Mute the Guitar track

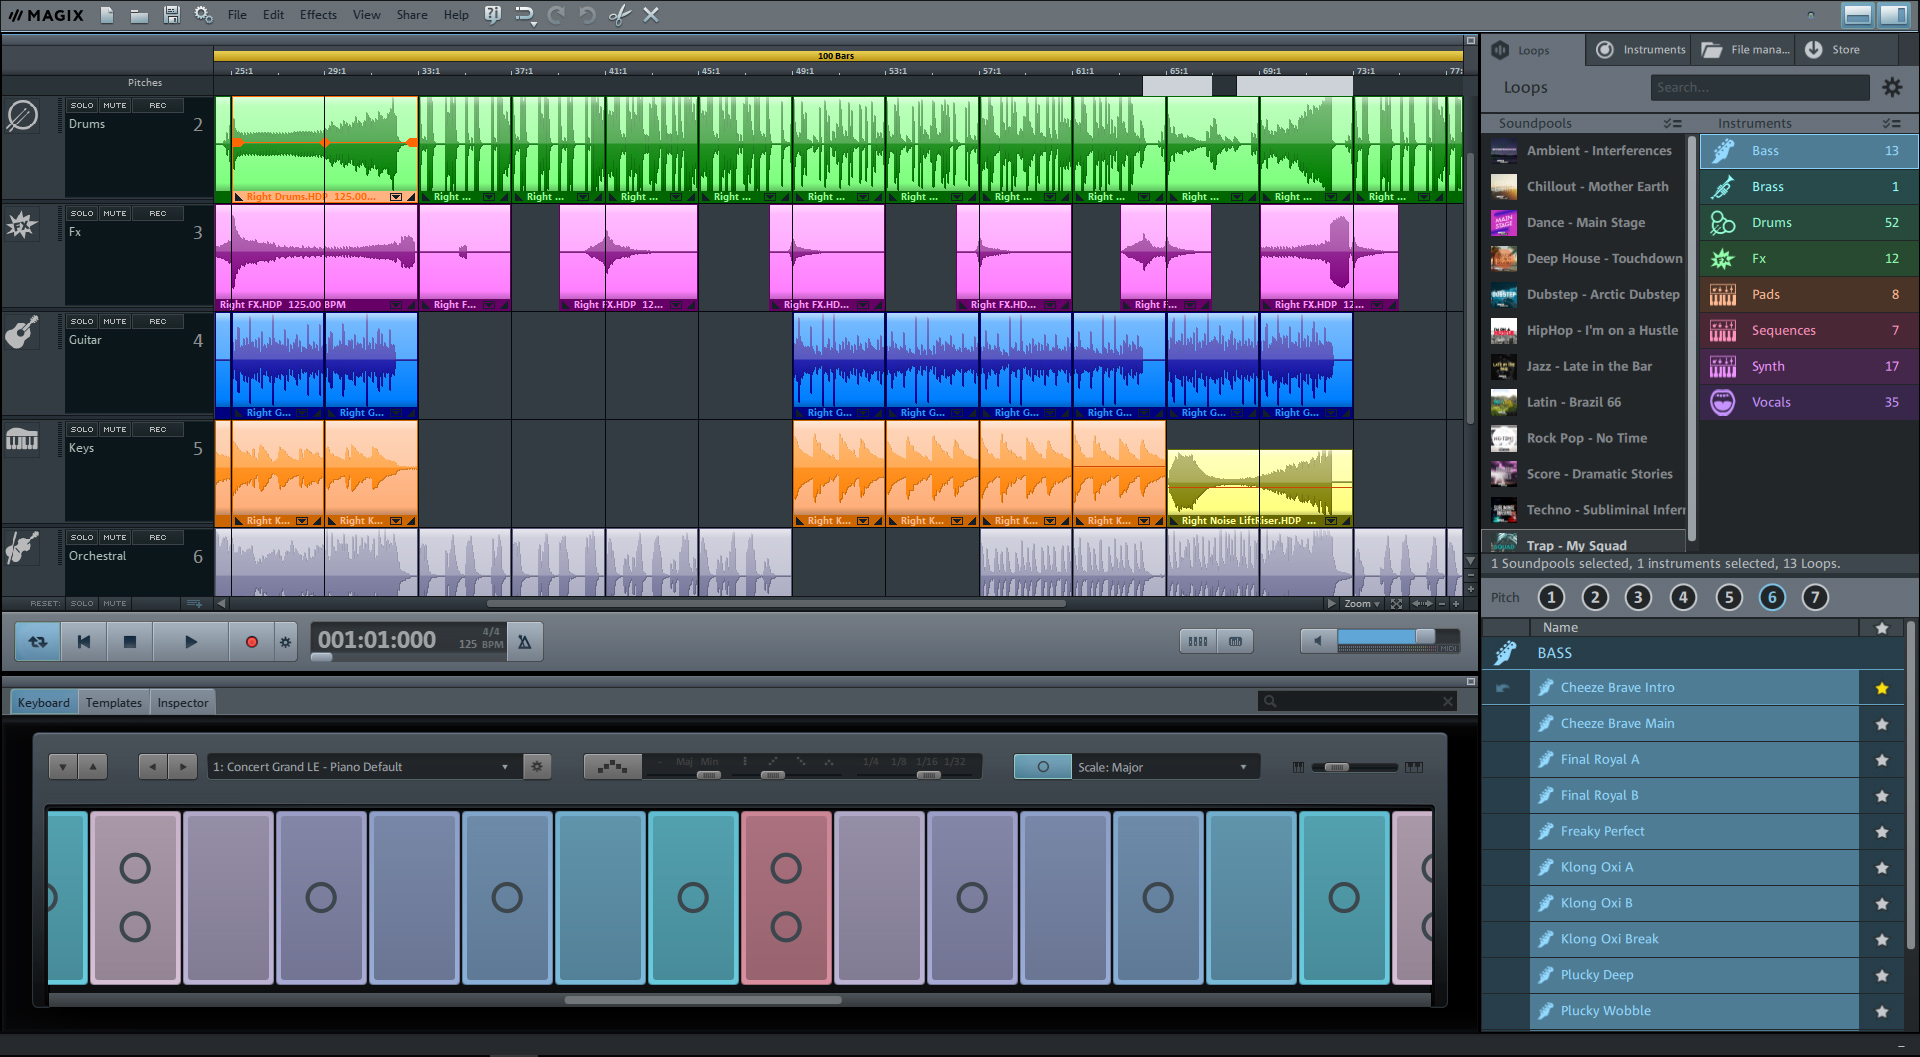tap(115, 320)
